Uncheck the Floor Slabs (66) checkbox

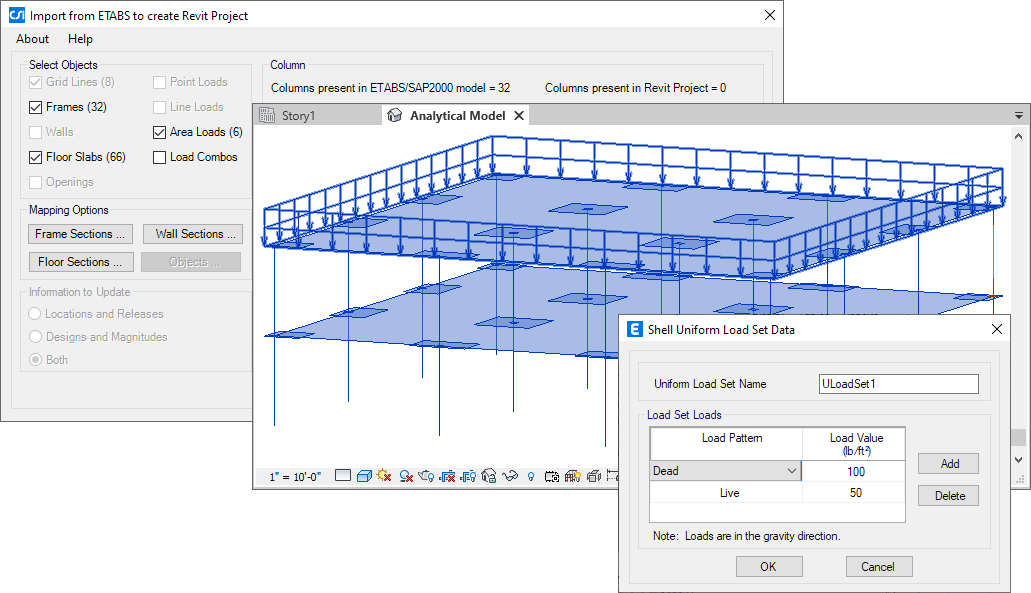pos(36,157)
